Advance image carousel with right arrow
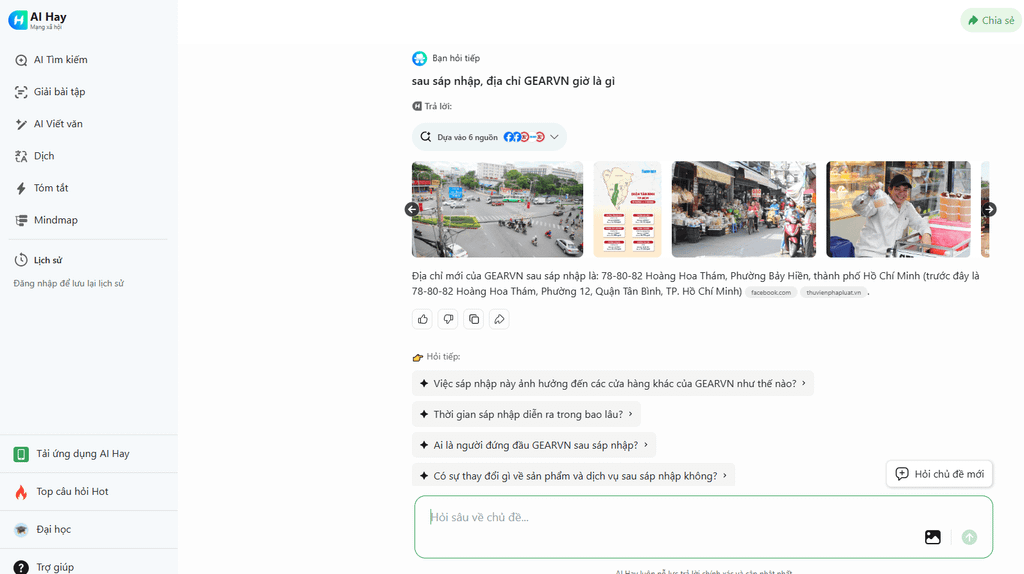Screen dimensions: 1024x574 click(x=989, y=210)
